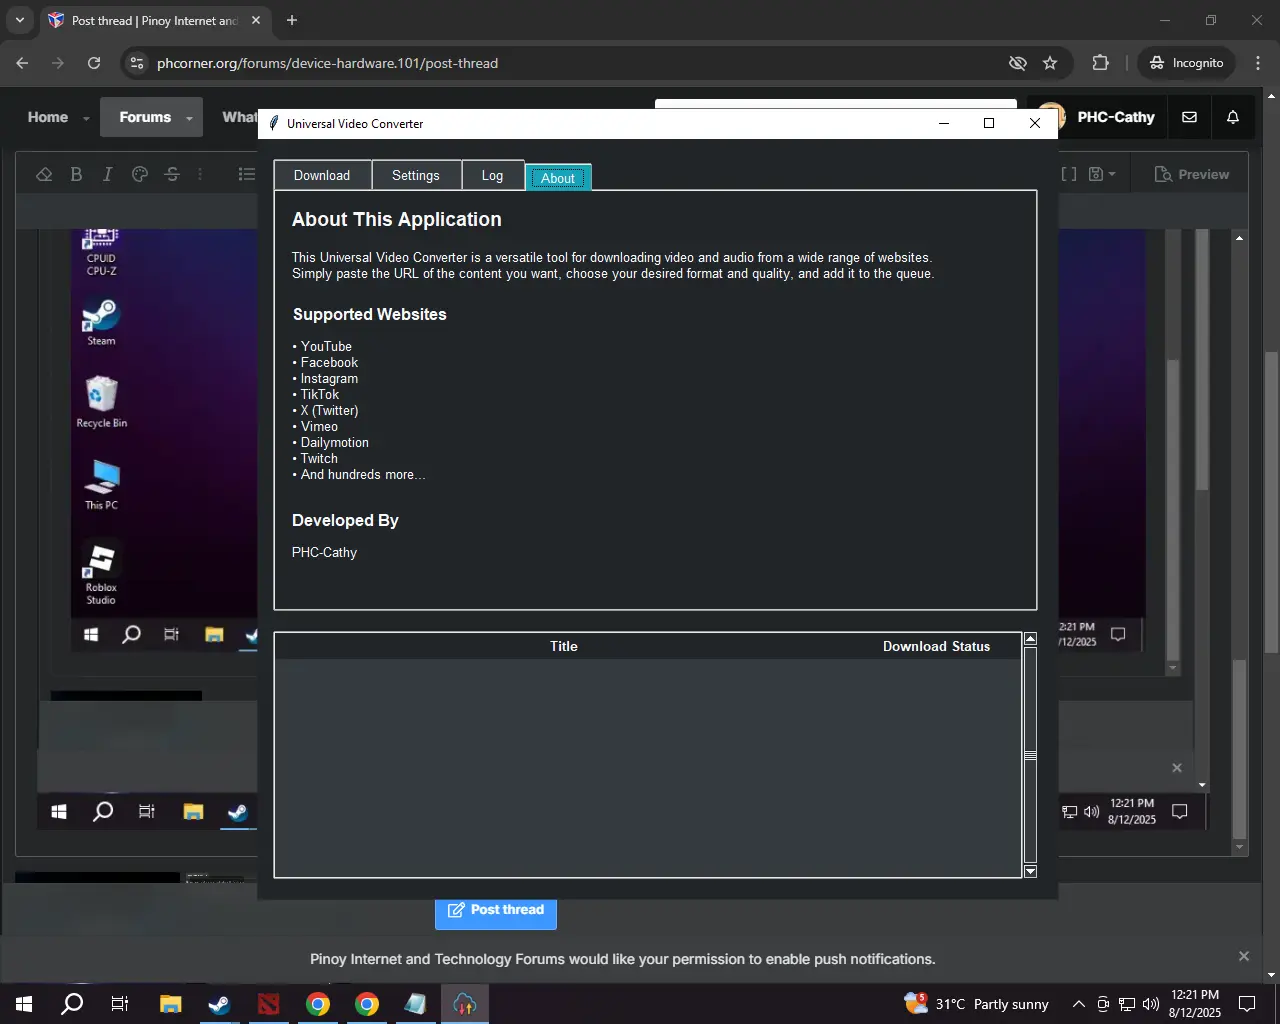Bookmark this page with the star icon

(x=1050, y=63)
